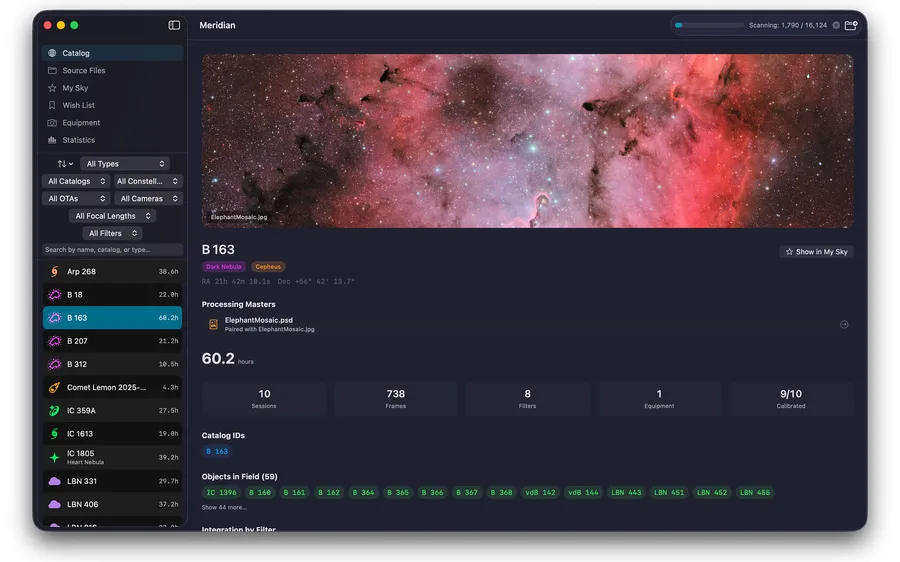Screen dimensions: 900x562
Task: Click the LBN 455 object chip
Action: pyautogui.click(x=755, y=493)
